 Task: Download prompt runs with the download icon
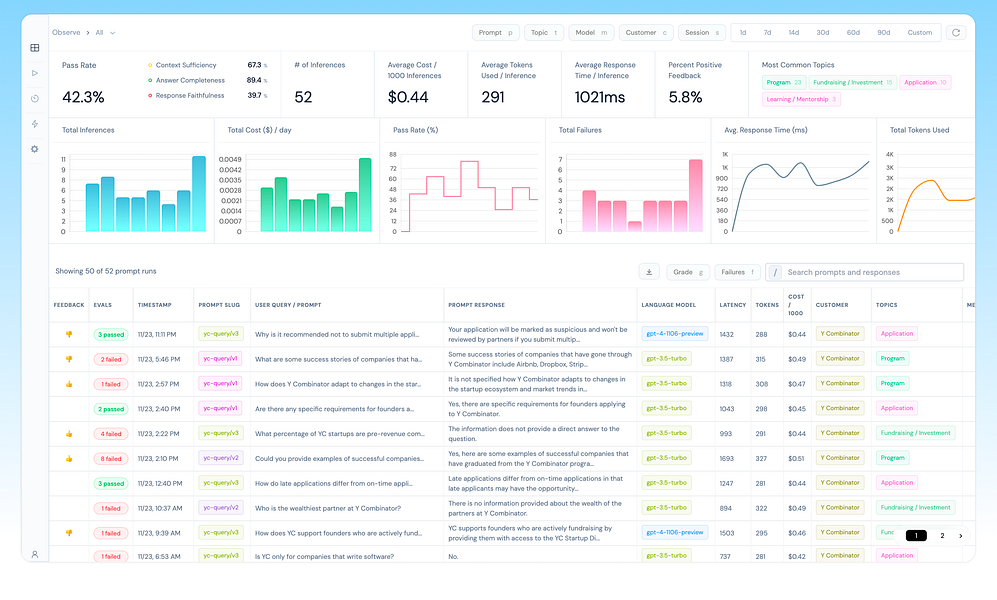click(x=649, y=272)
